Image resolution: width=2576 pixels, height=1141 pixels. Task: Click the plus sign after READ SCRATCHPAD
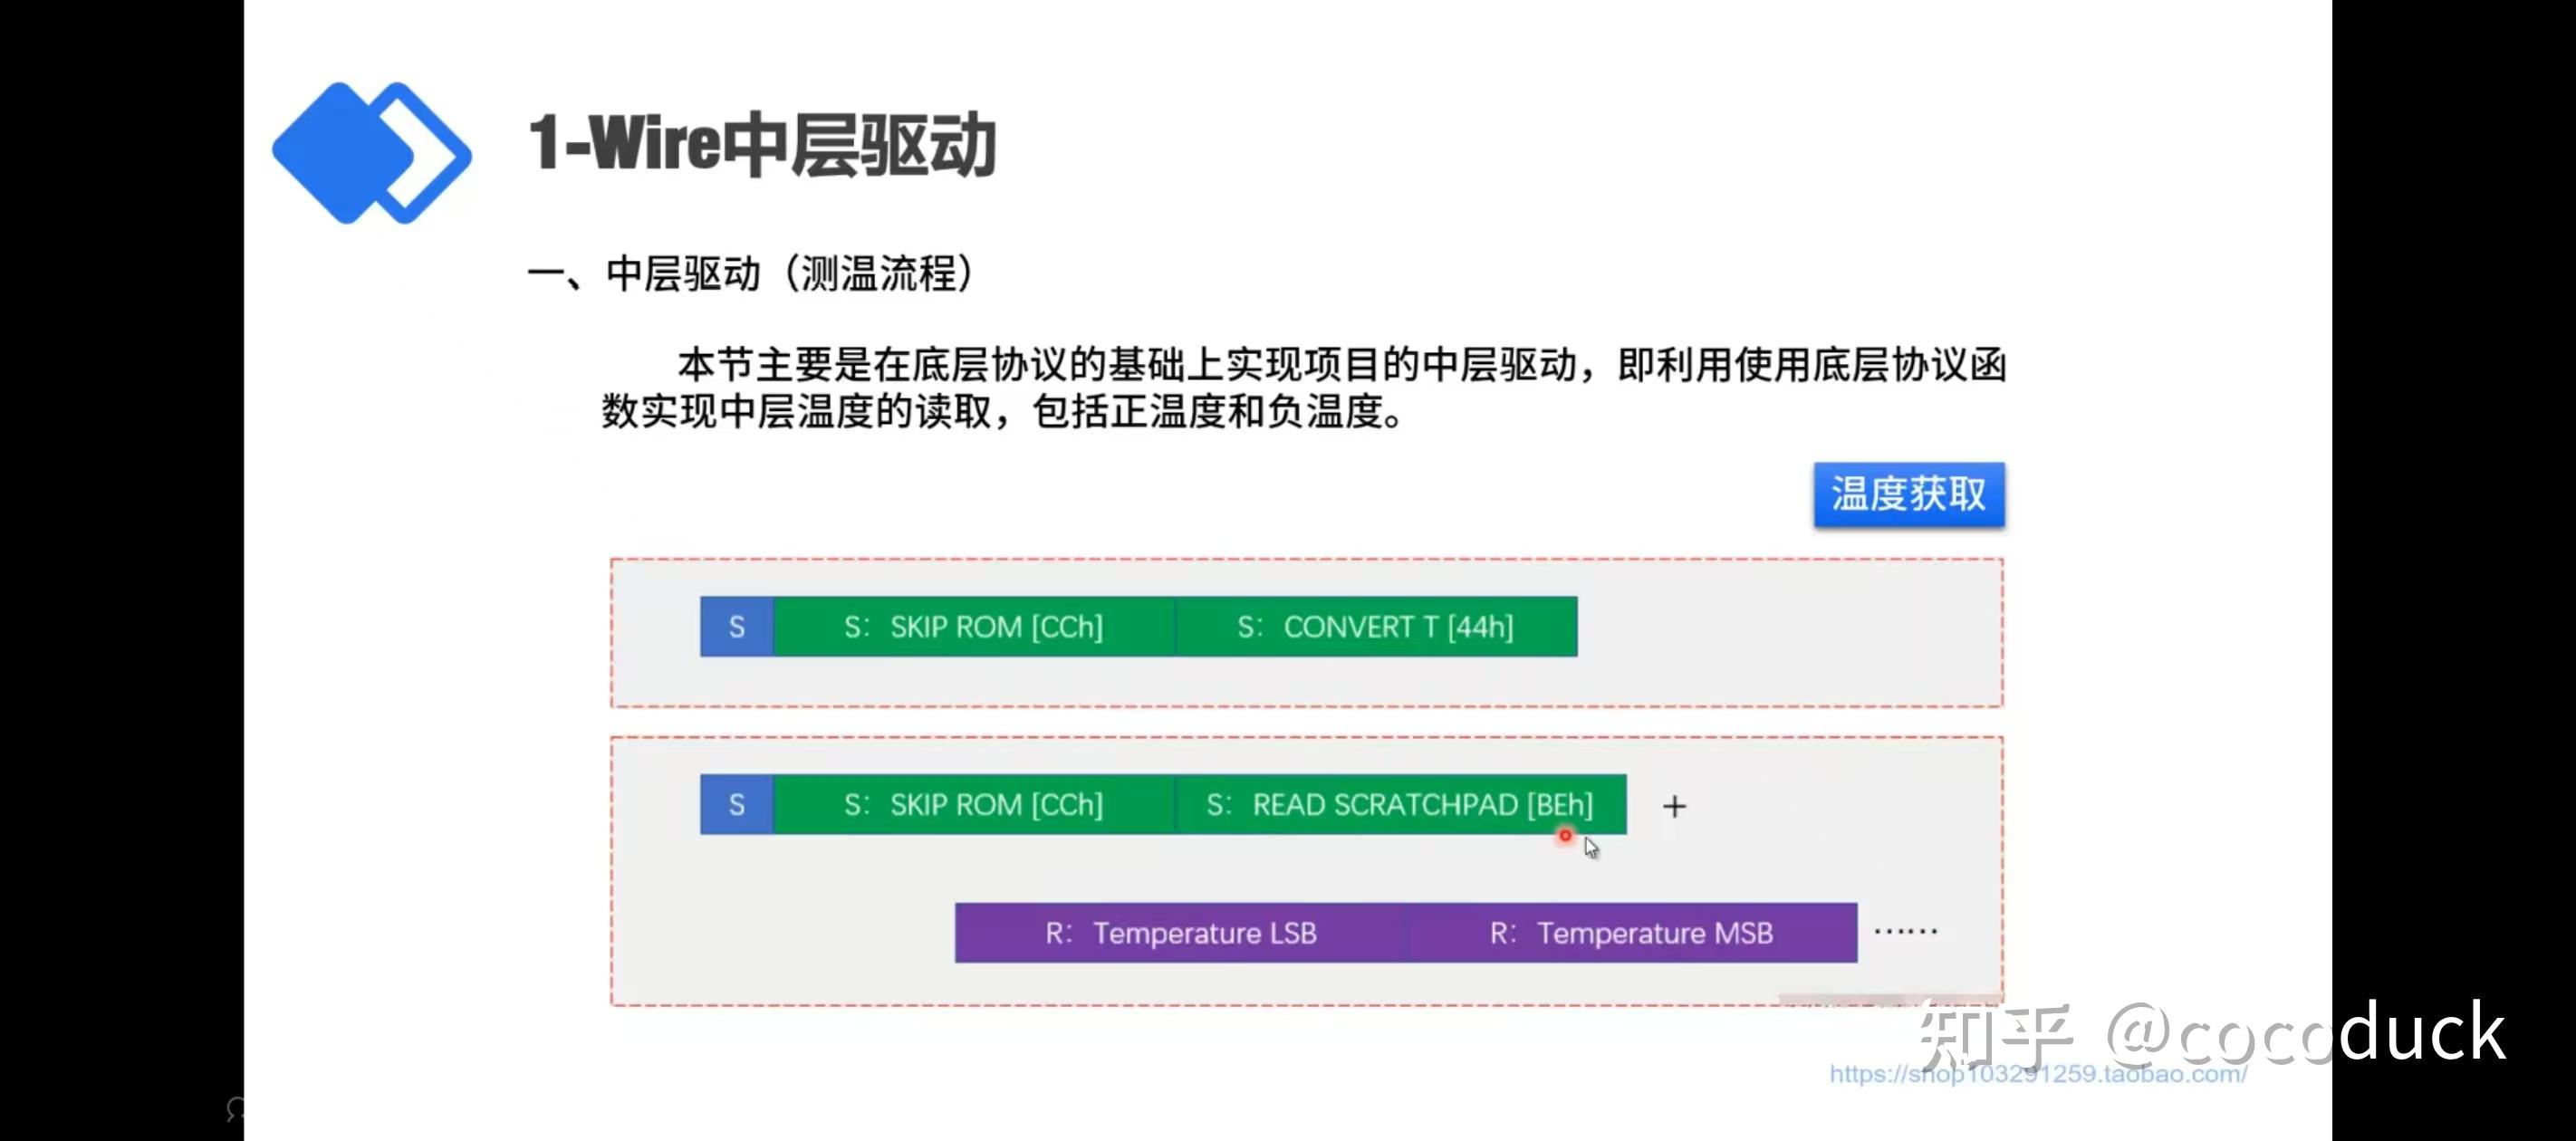tap(1674, 806)
